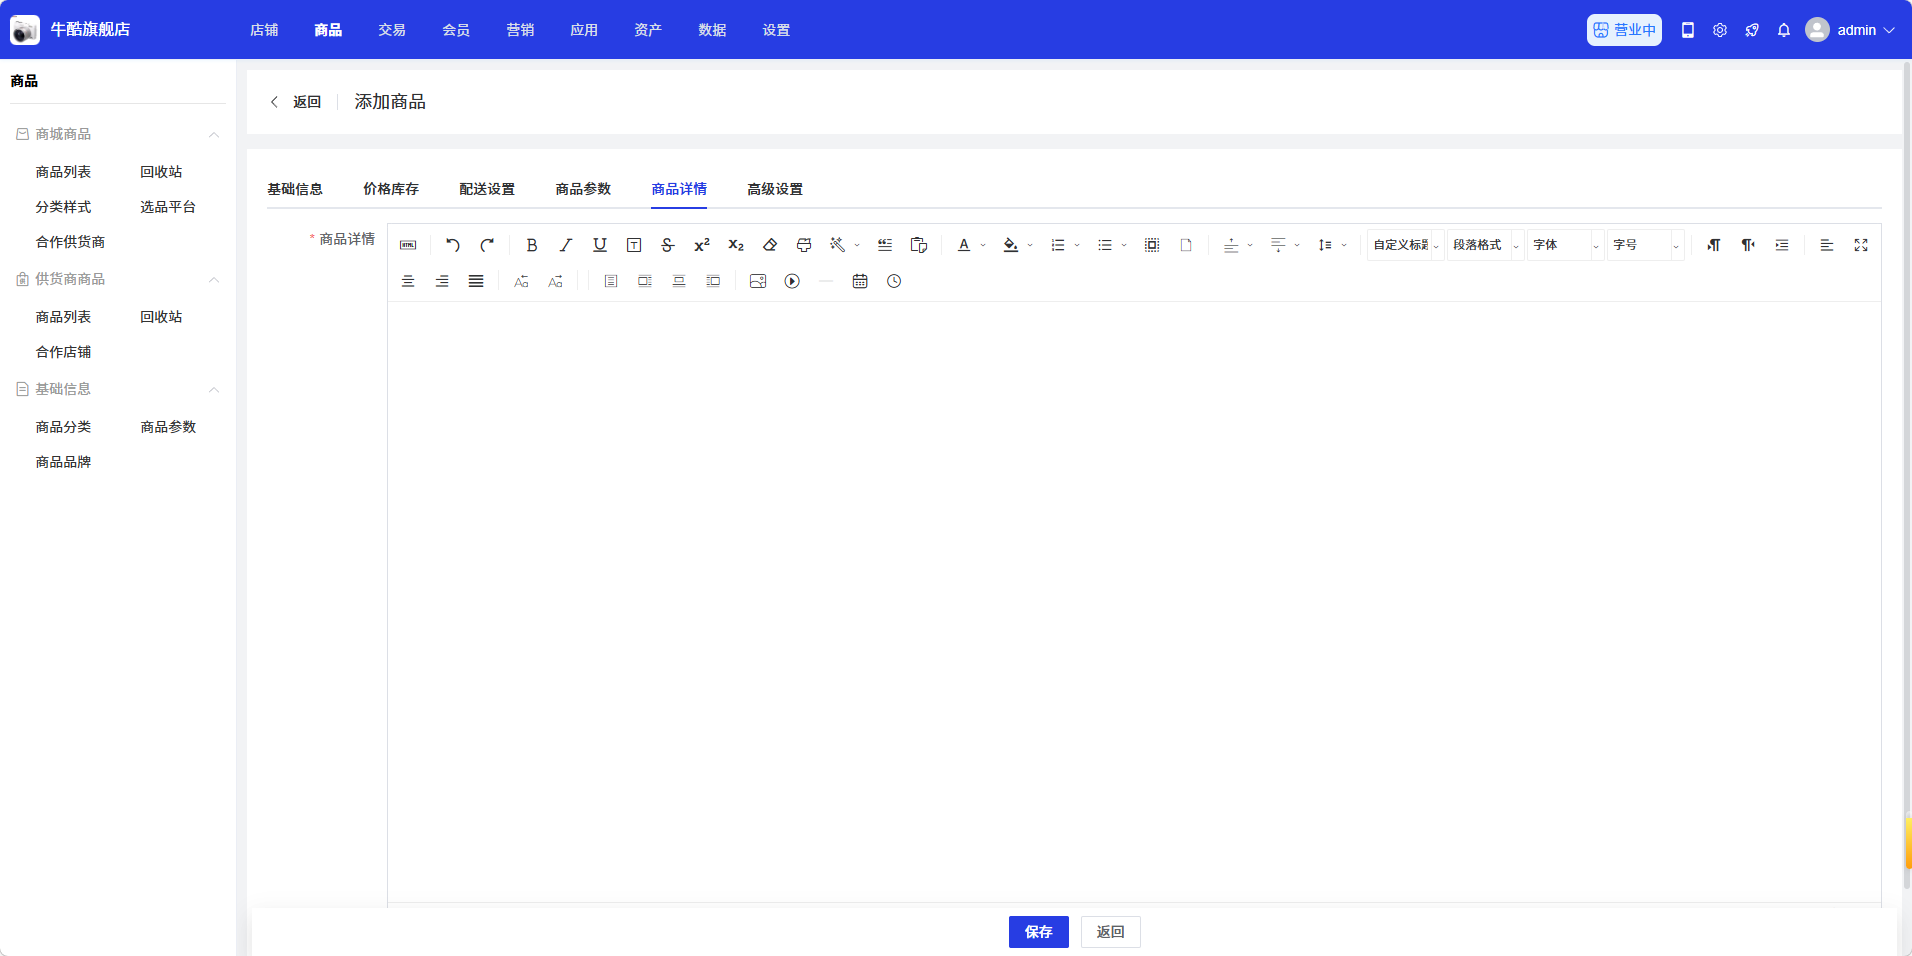Collapse the 商城商品 sidebar section

tap(213, 135)
